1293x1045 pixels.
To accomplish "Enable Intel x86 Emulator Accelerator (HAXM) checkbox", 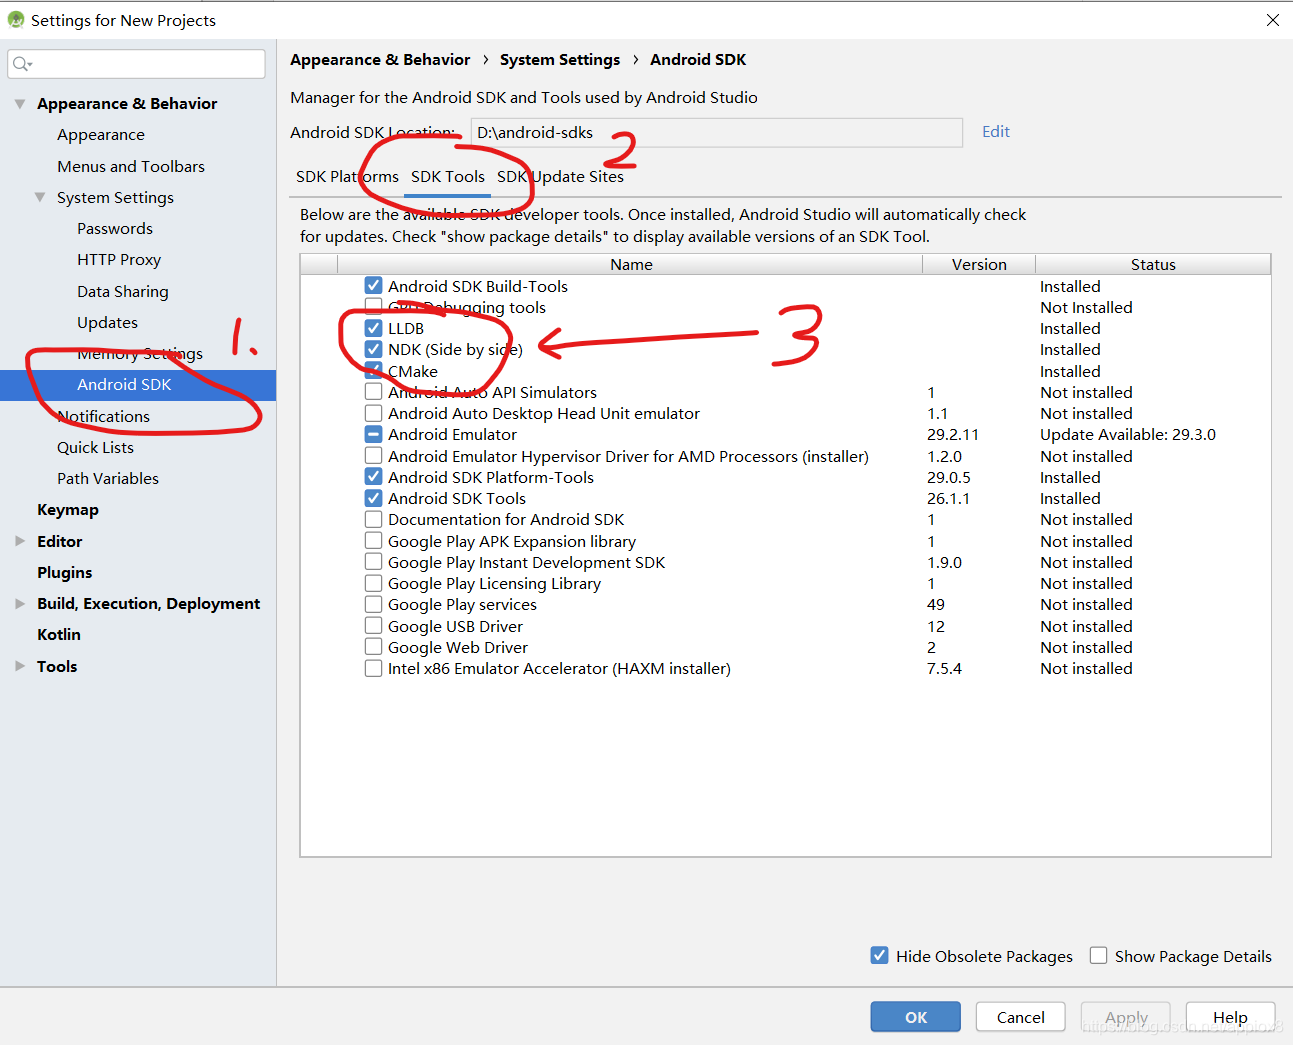I will [x=373, y=668].
